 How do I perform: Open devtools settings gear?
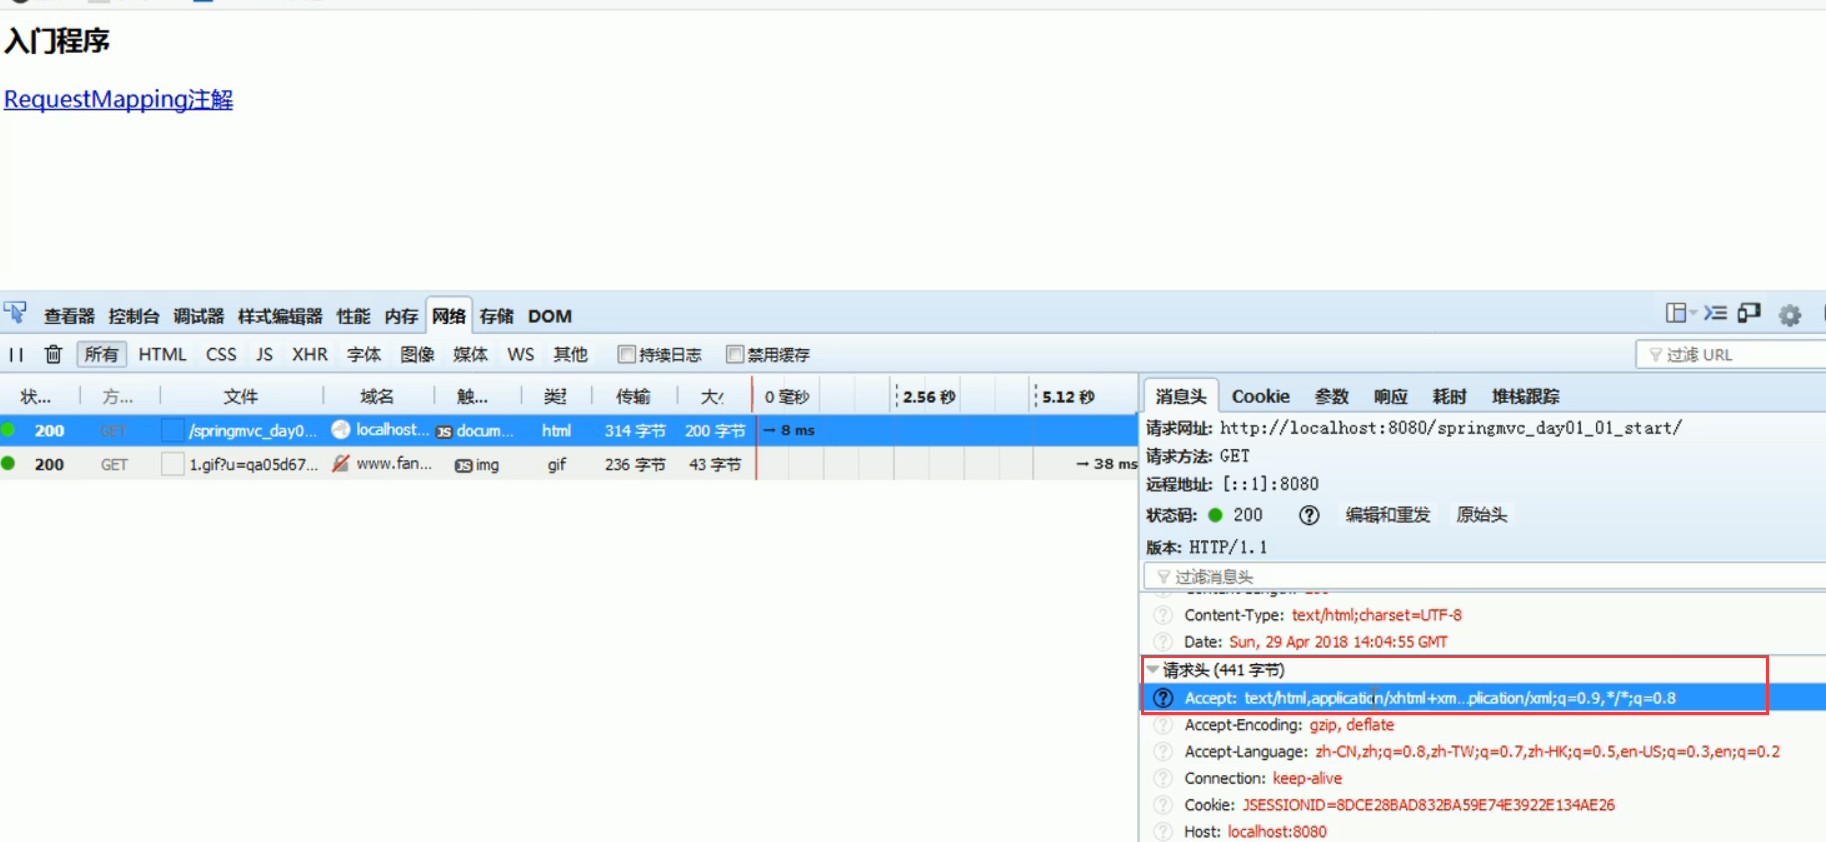pyautogui.click(x=1789, y=316)
